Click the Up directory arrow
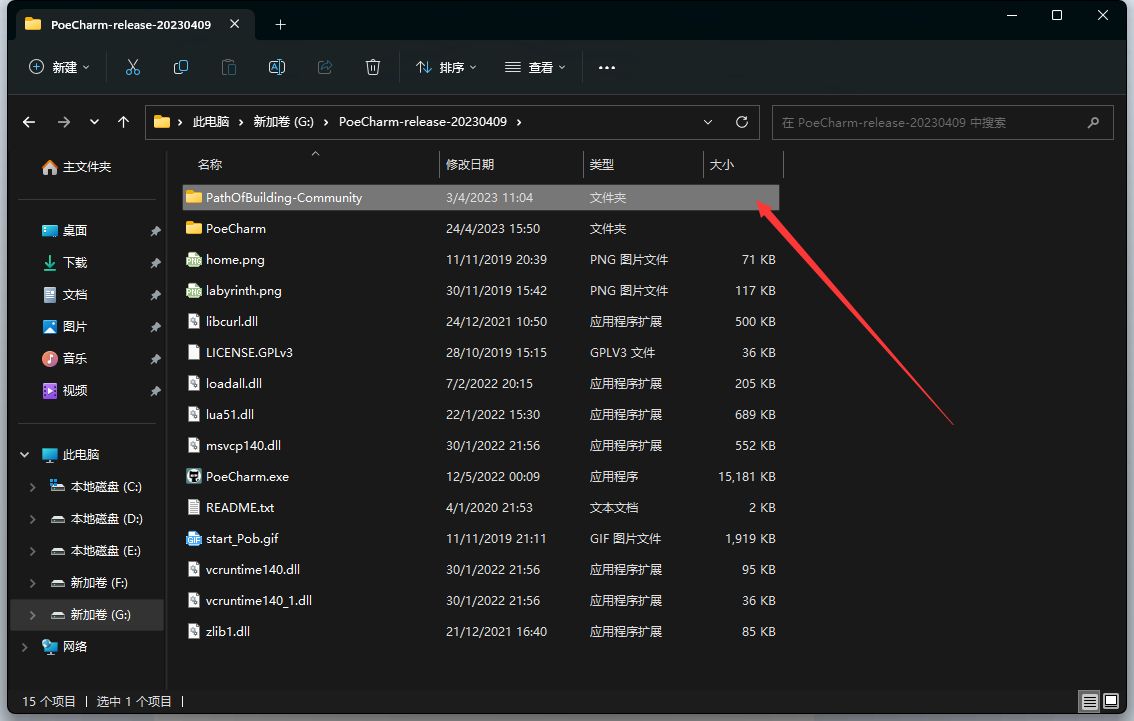Viewport: 1134px width, 721px height. 123,122
